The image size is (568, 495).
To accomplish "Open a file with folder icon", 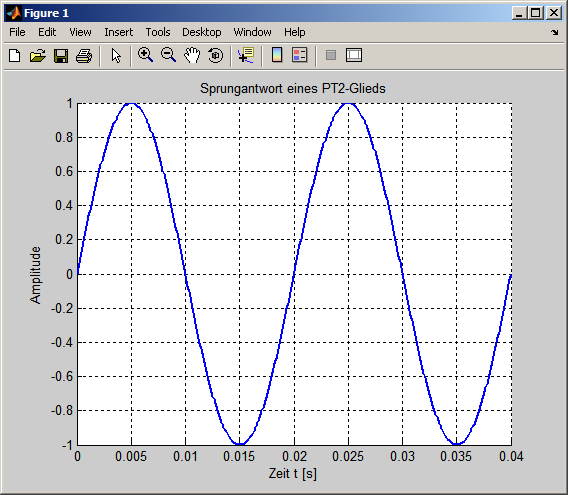I will [38, 56].
